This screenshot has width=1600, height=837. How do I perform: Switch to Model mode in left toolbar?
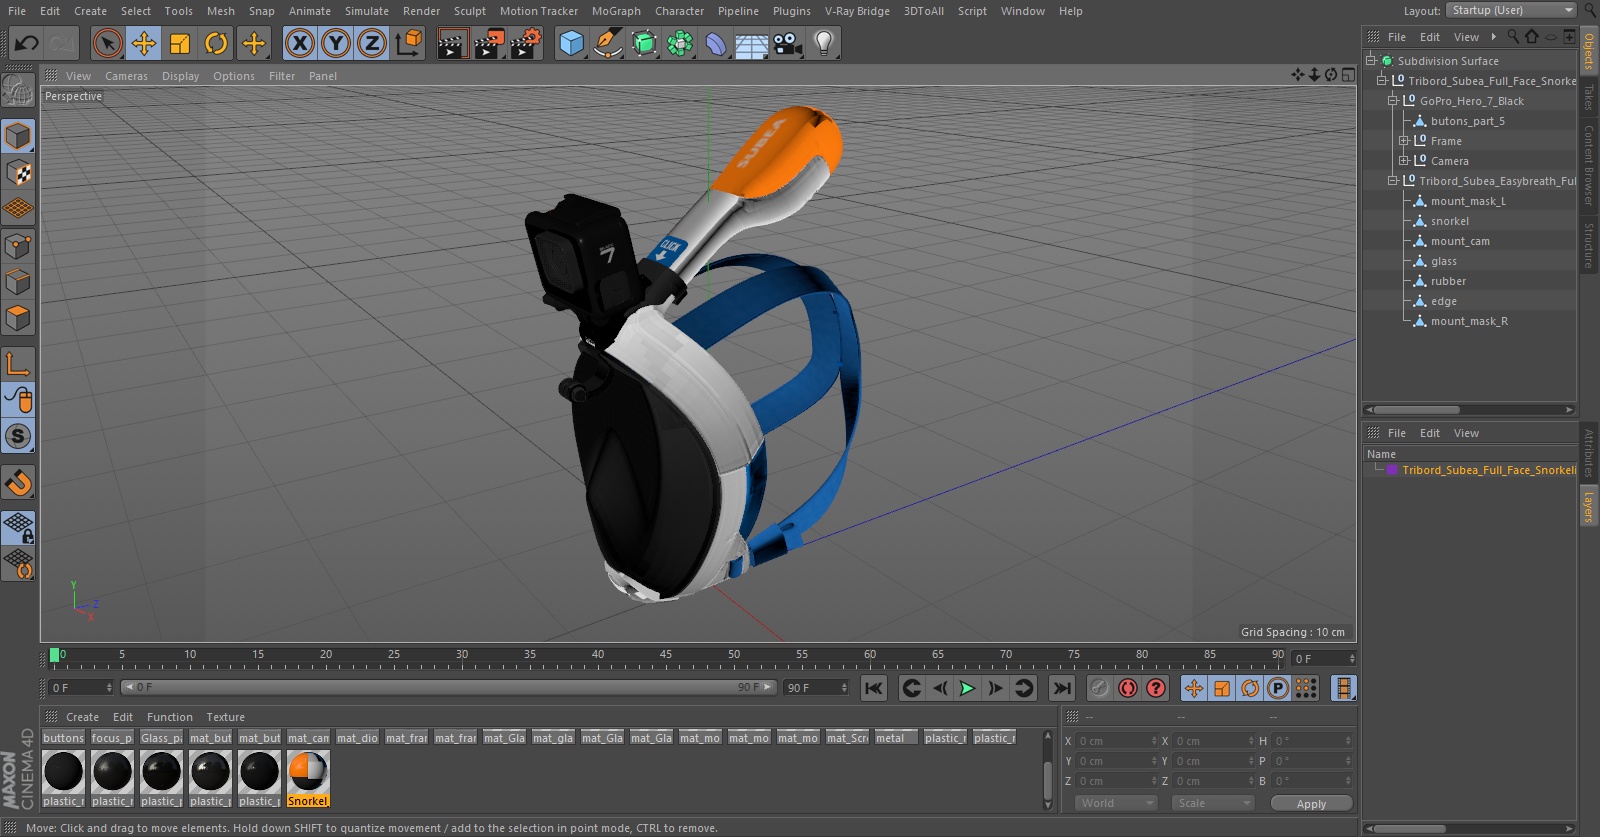coord(19,136)
